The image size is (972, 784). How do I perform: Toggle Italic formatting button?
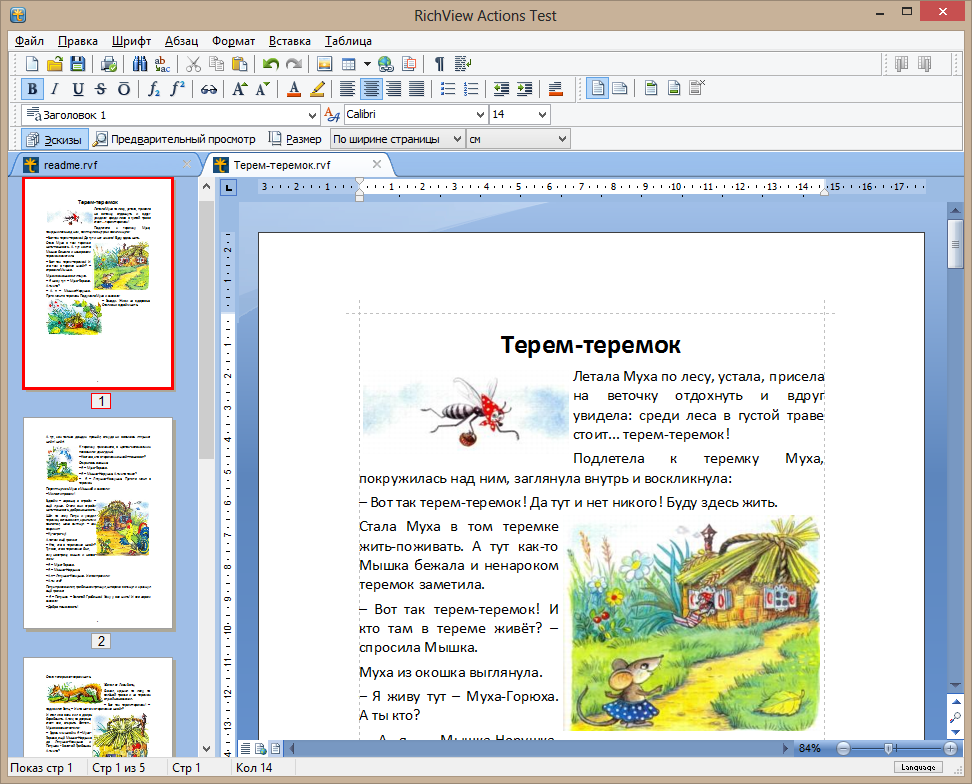(x=55, y=89)
